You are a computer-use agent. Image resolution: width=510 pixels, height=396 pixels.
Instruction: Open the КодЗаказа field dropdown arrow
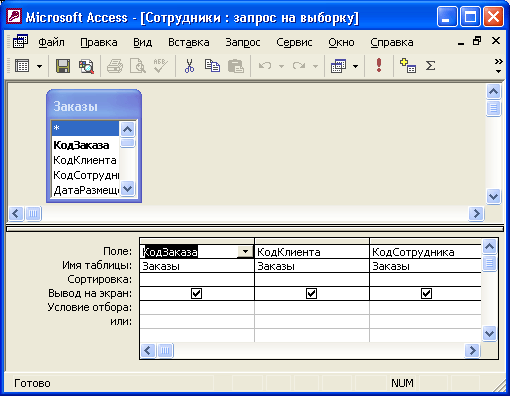click(x=245, y=252)
